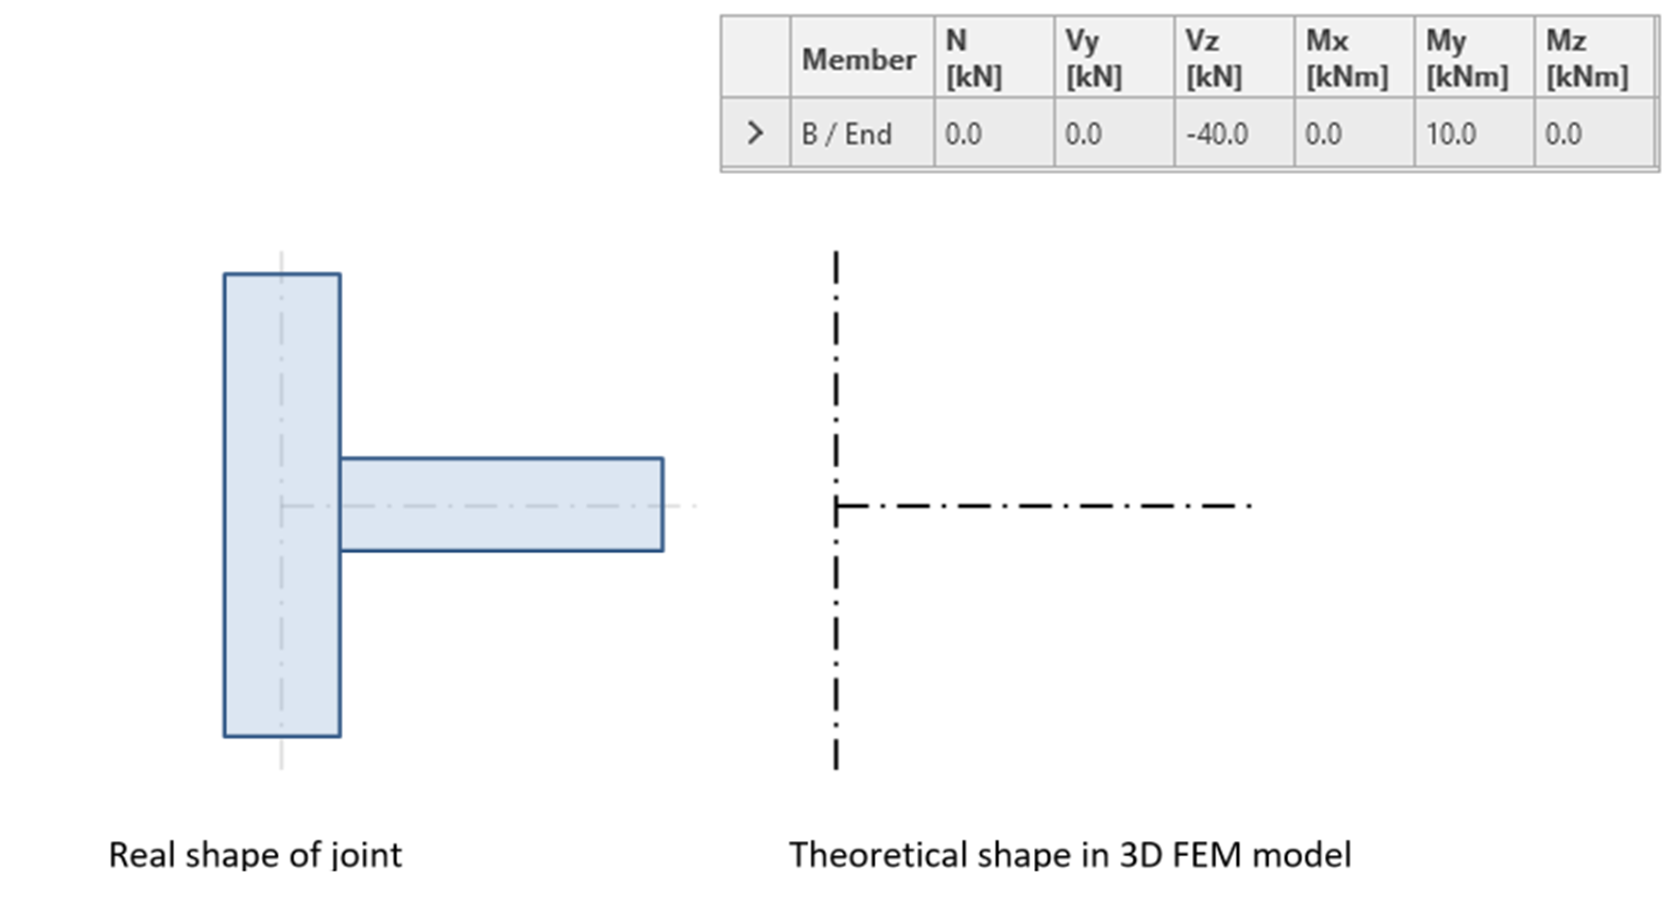1680x904 pixels.
Task: Click the Mx value cell showing 0.0
Action: pyautogui.click(x=1353, y=133)
